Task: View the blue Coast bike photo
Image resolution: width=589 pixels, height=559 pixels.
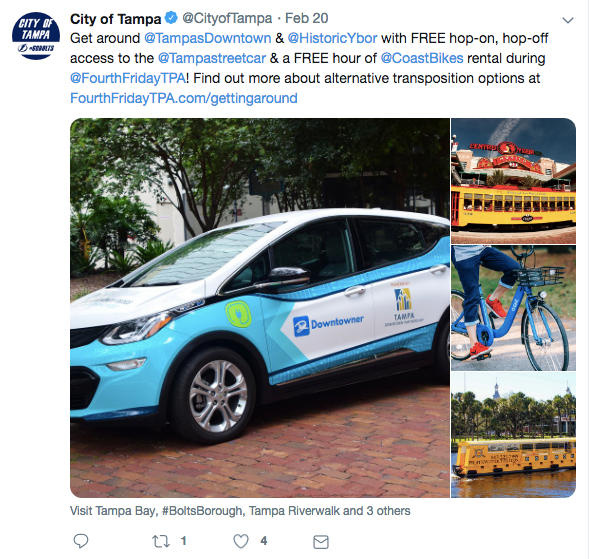Action: tap(513, 308)
